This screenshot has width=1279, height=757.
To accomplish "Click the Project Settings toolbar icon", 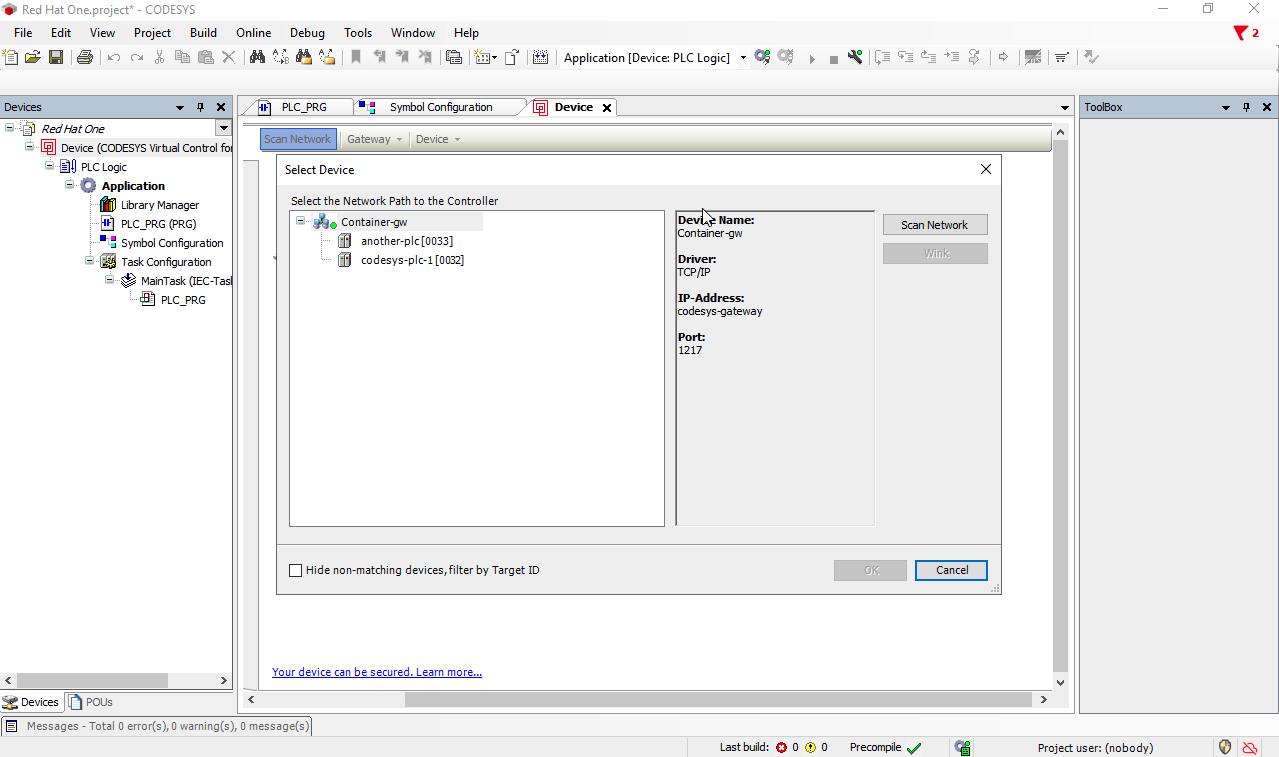I will coord(454,57).
